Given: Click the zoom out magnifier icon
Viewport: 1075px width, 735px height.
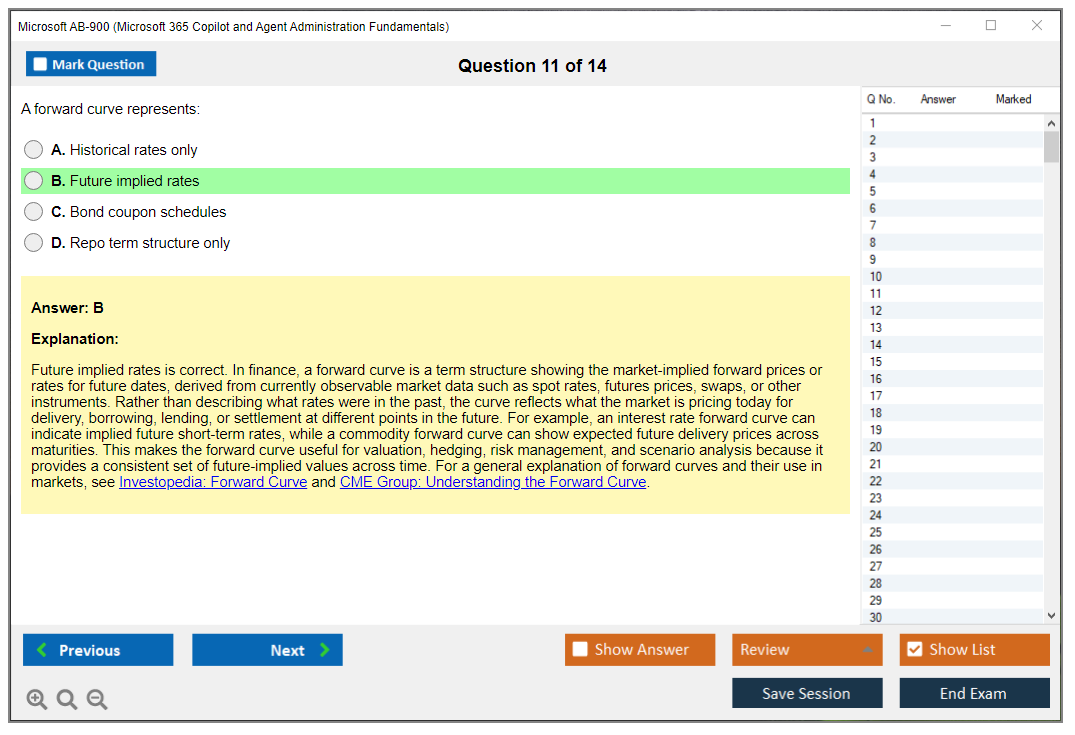Looking at the screenshot, I should tap(97, 699).
